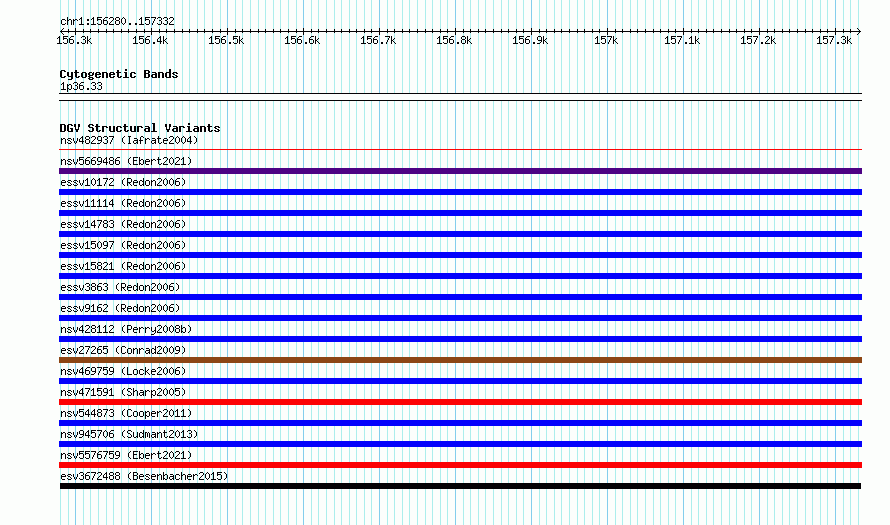
Task: Click the essv3863 (Redon2006) label
Action: tap(120, 287)
